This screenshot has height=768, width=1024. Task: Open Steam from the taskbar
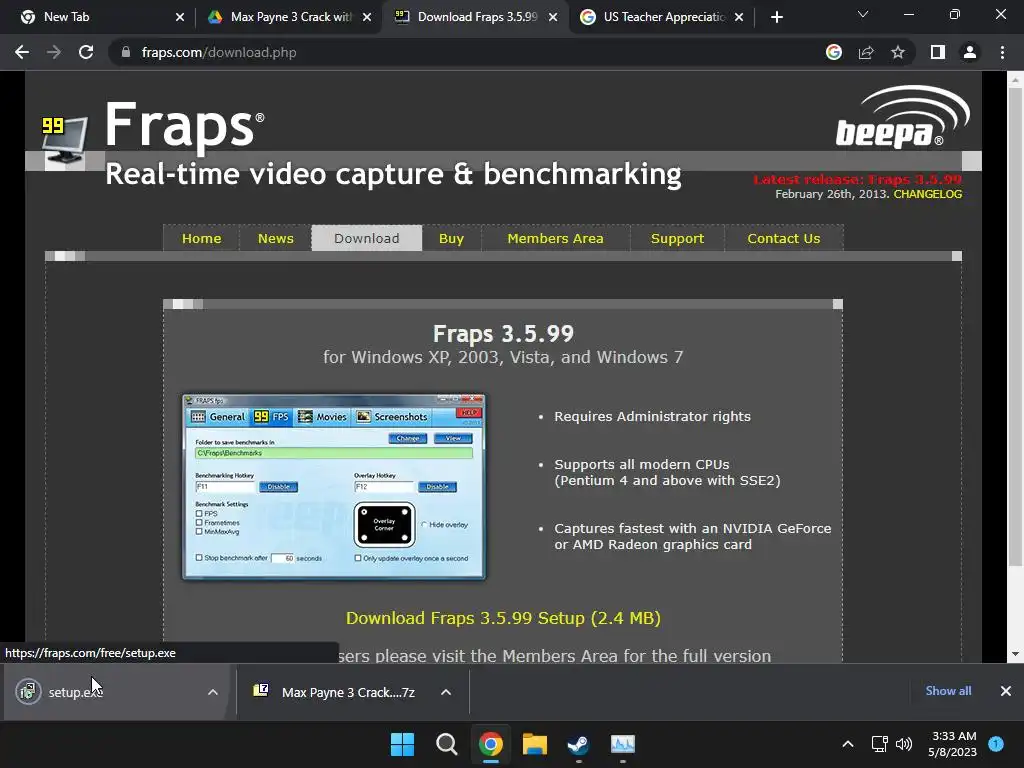tap(579, 744)
